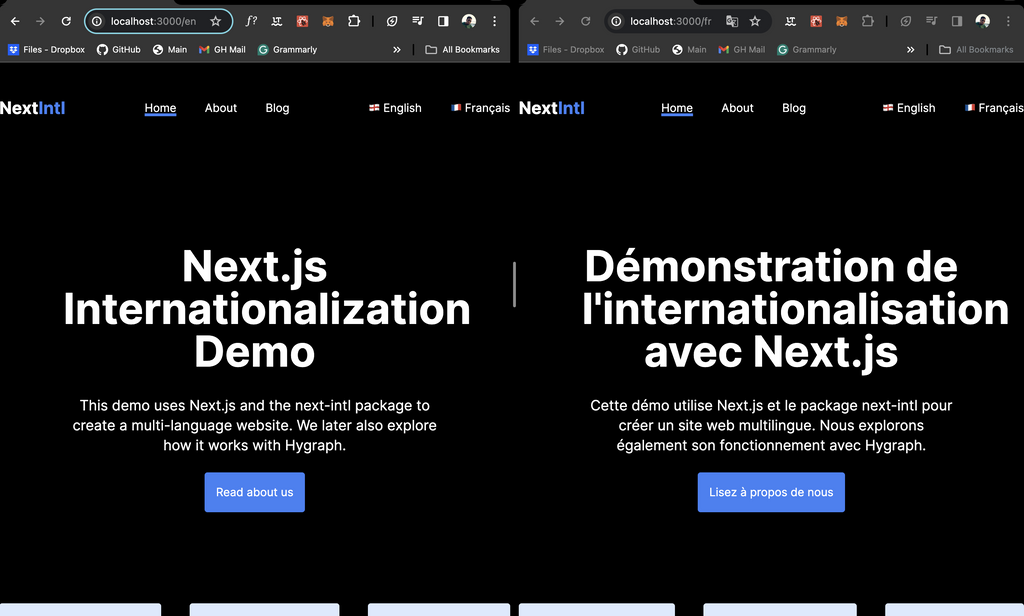This screenshot has width=1024, height=616.
Task: Click the Read about us button
Action: [255, 493]
